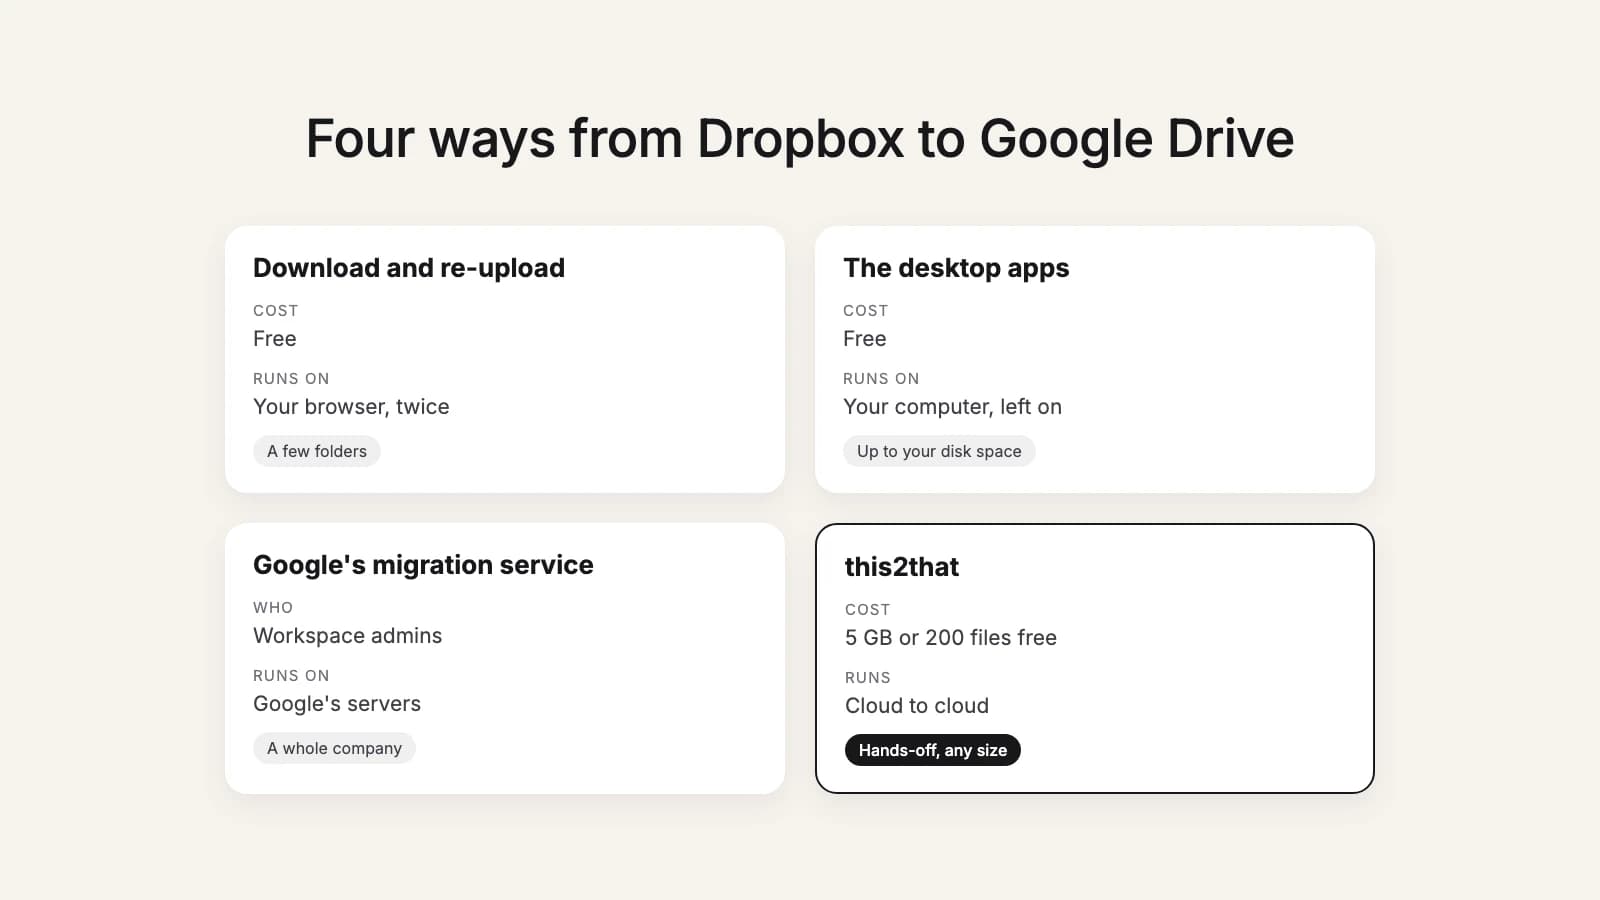This screenshot has height=900, width=1600.
Task: Click the "Cloud to cloud" text
Action: [x=917, y=706]
